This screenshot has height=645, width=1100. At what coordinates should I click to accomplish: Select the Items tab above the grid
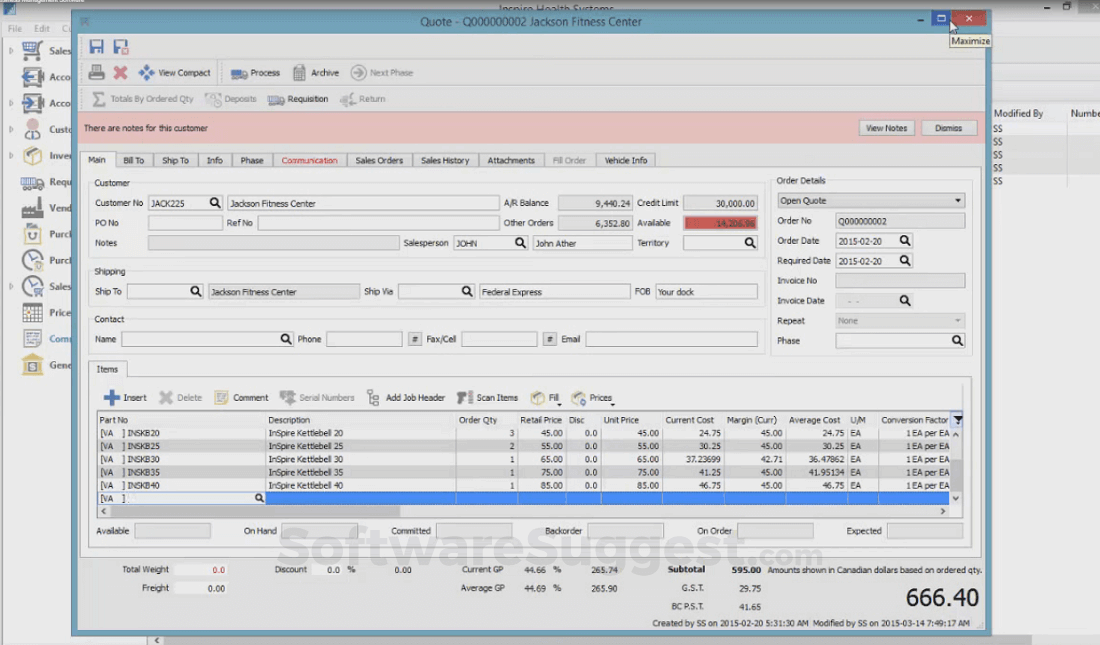[107, 369]
